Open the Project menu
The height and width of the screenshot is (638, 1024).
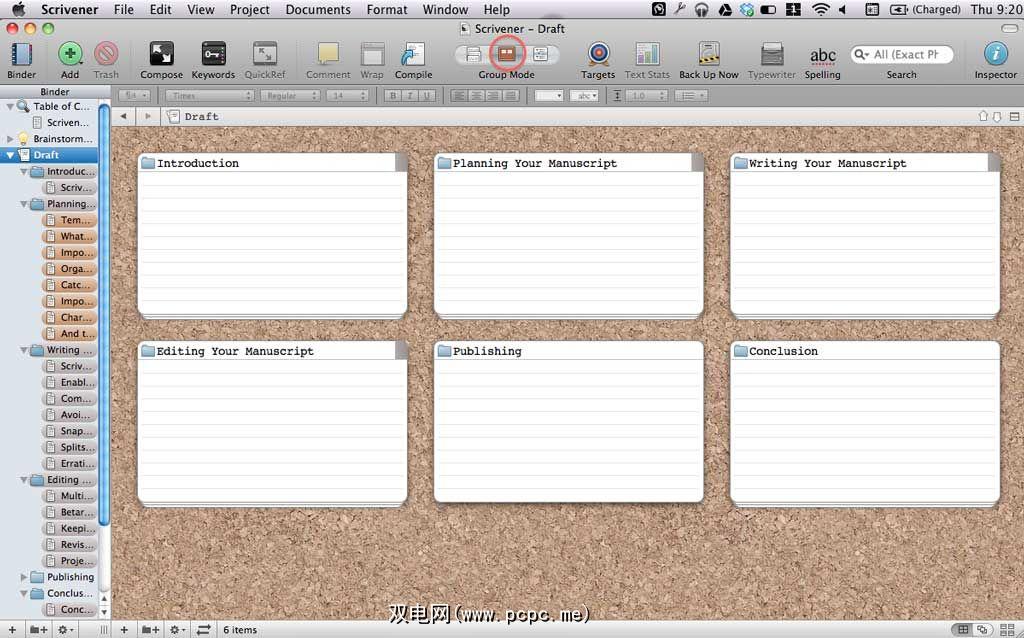point(249,9)
